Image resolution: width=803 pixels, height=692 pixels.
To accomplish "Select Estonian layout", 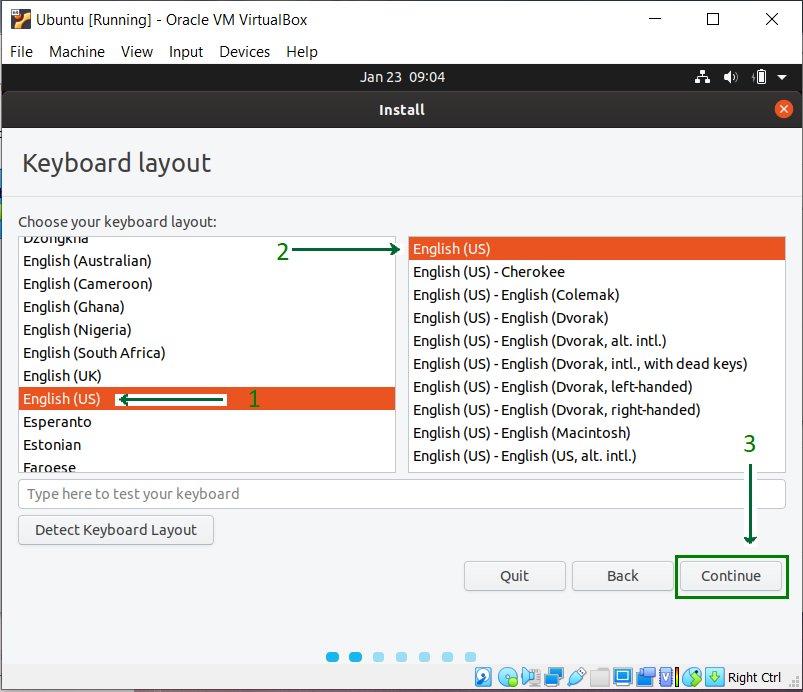I will [206, 445].
